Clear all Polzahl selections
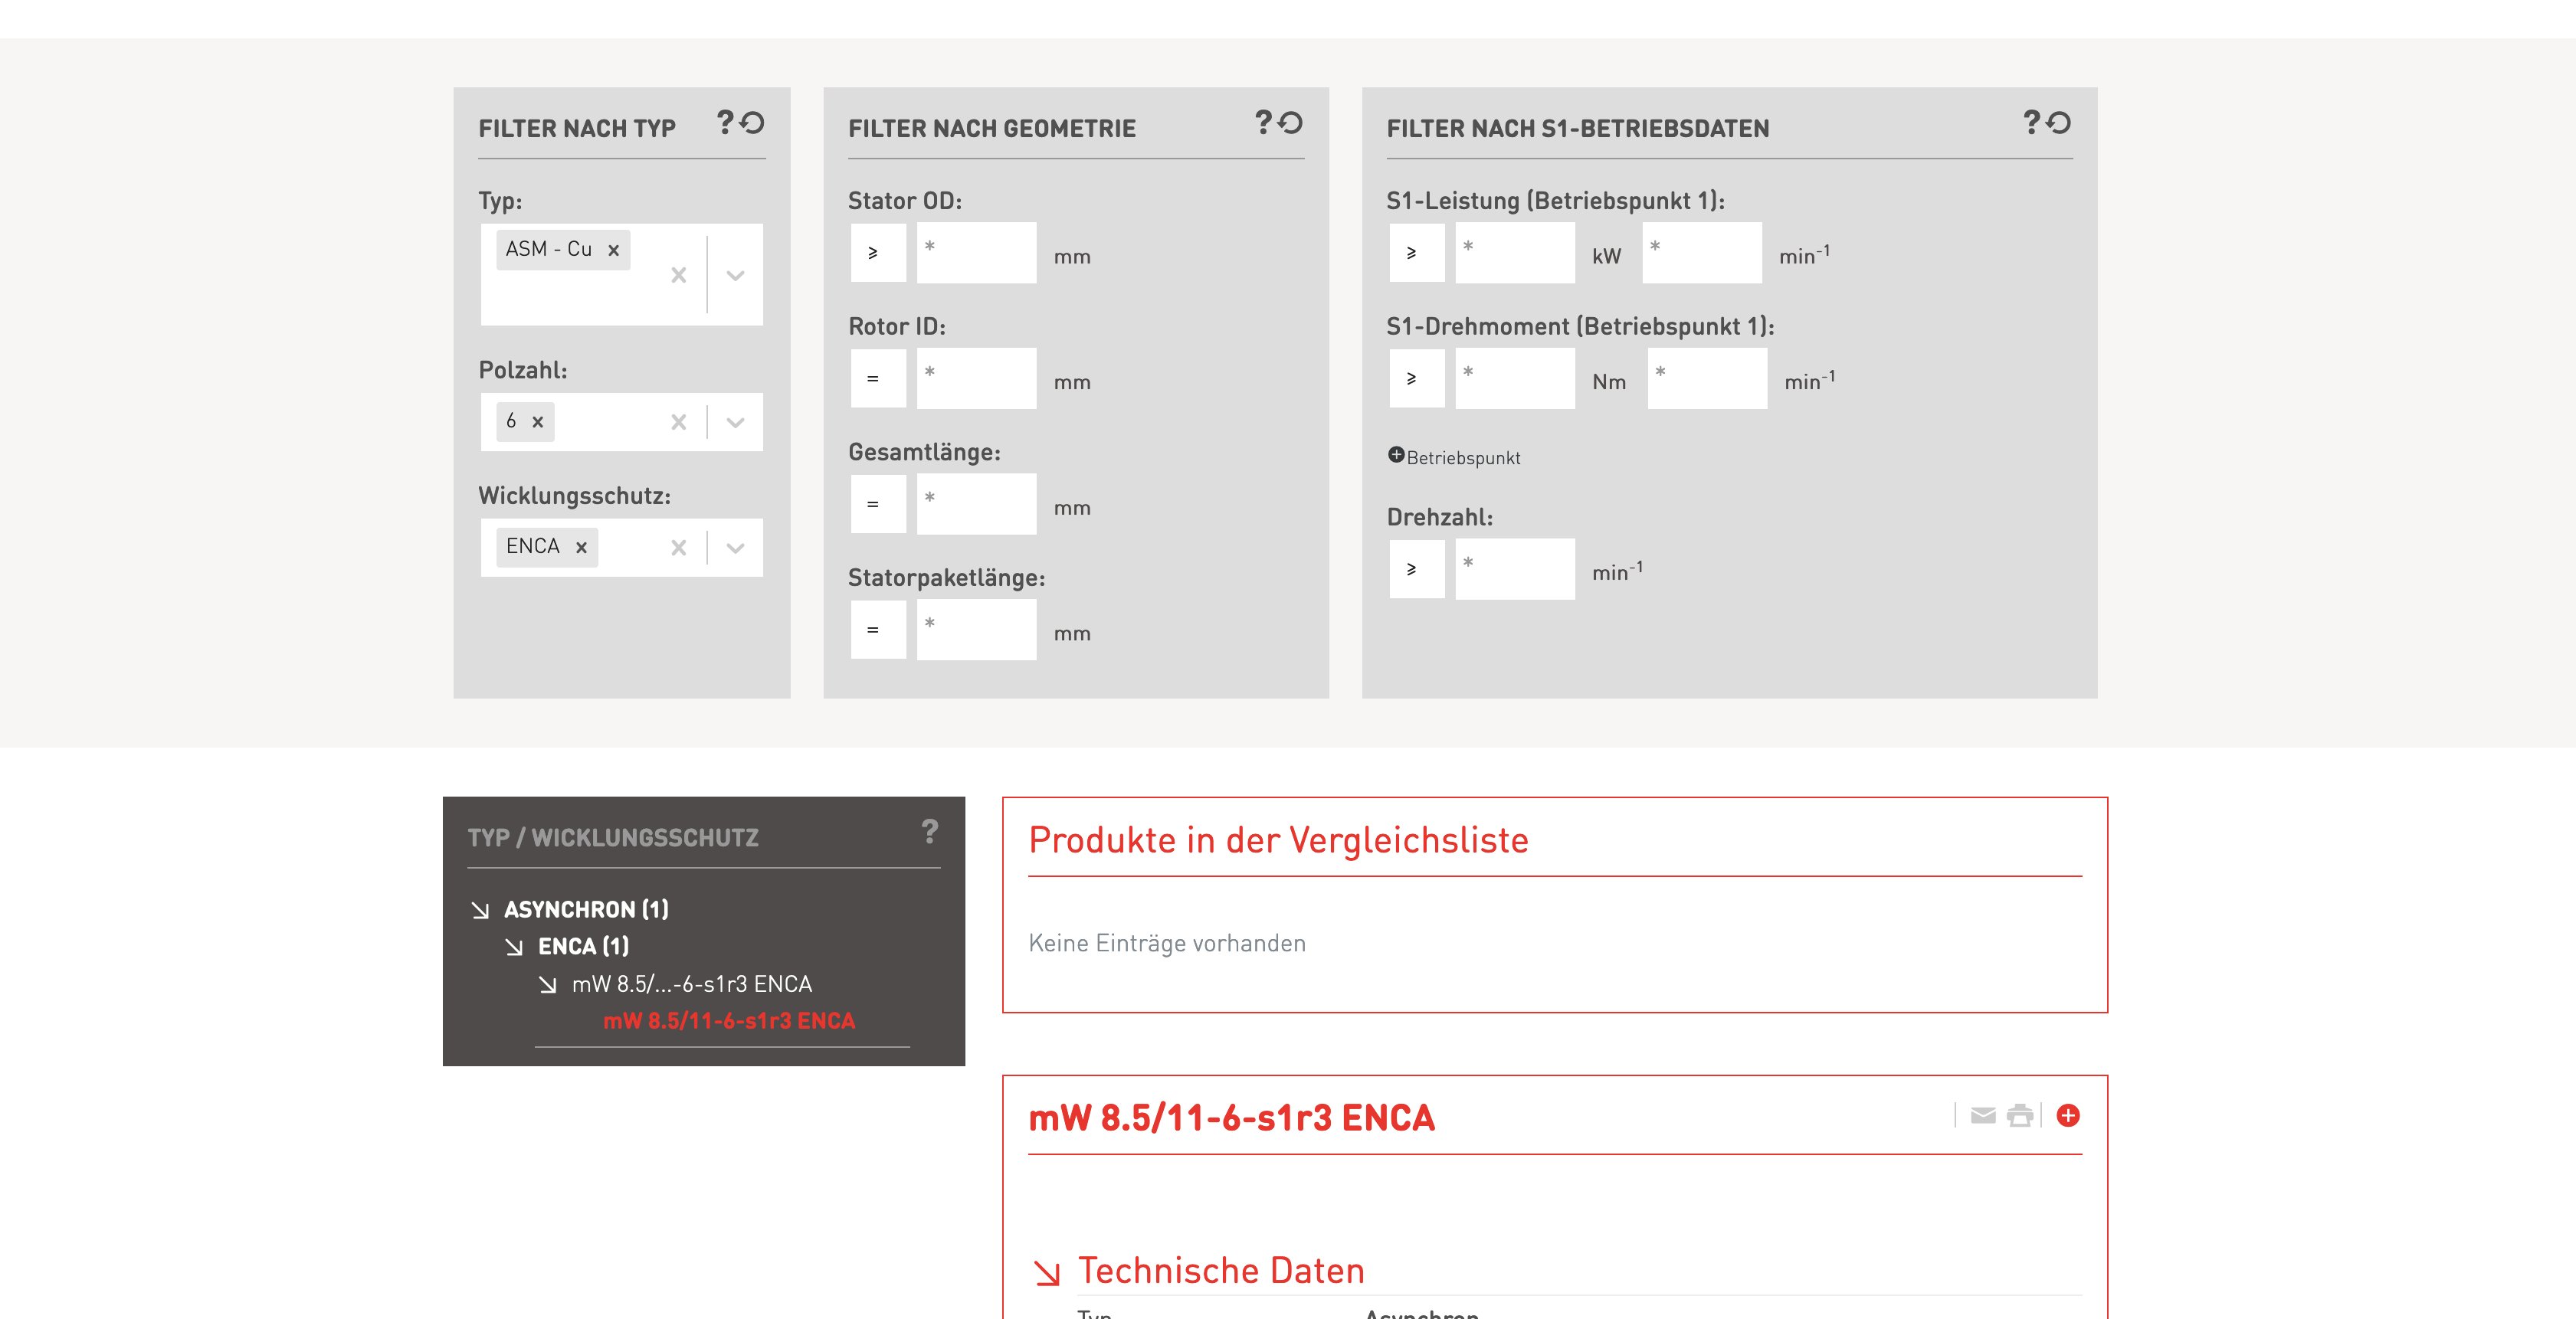Image resolution: width=2576 pixels, height=1319 pixels. tap(679, 422)
